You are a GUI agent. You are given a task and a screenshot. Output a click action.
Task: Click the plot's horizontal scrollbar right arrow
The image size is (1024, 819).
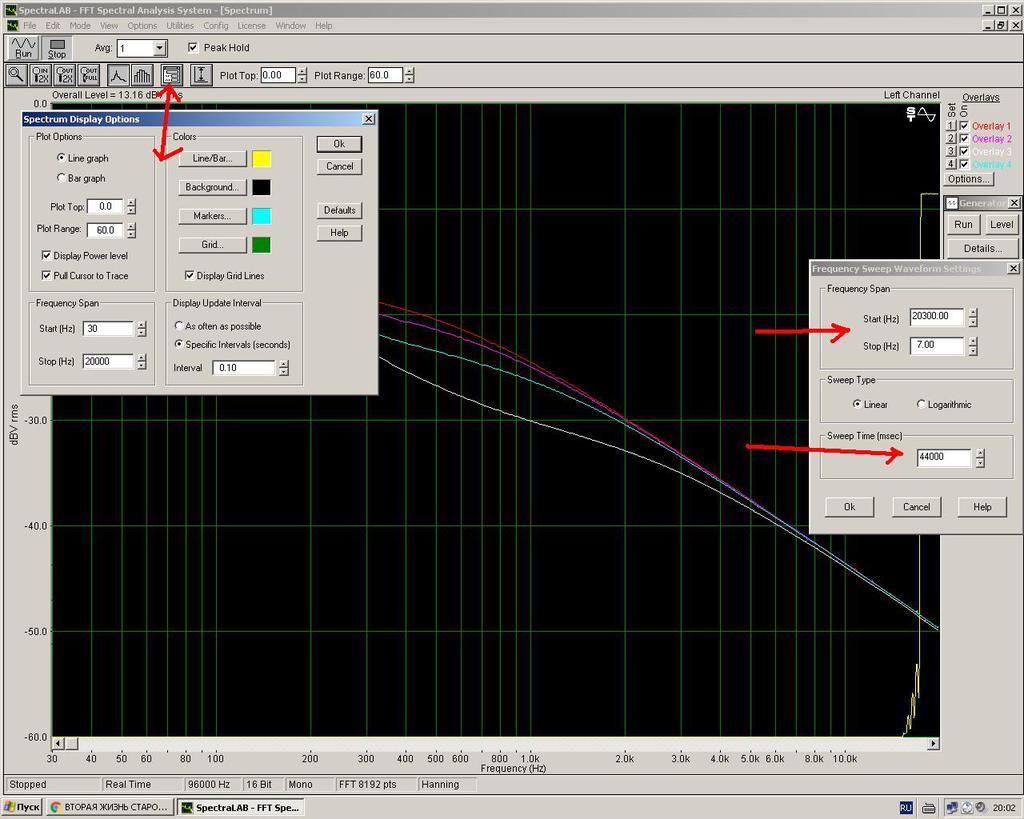pyautogui.click(x=933, y=743)
